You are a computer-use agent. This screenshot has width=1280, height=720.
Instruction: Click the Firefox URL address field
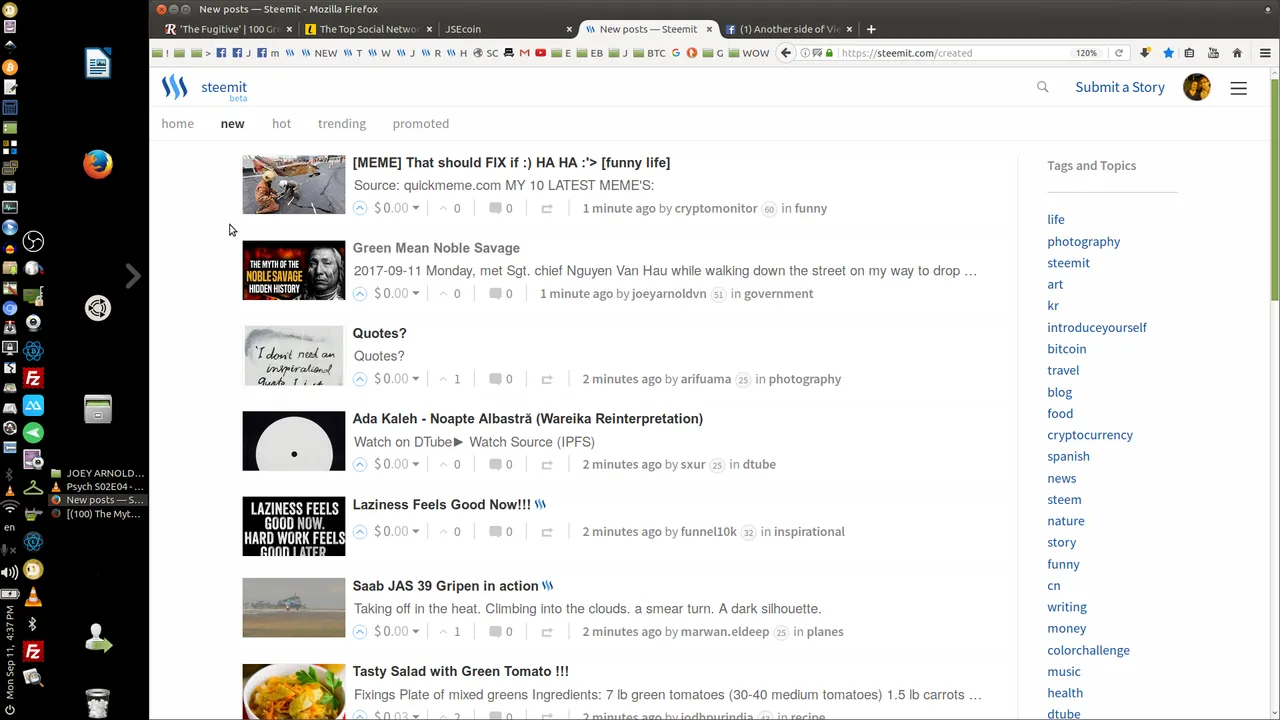pos(950,53)
